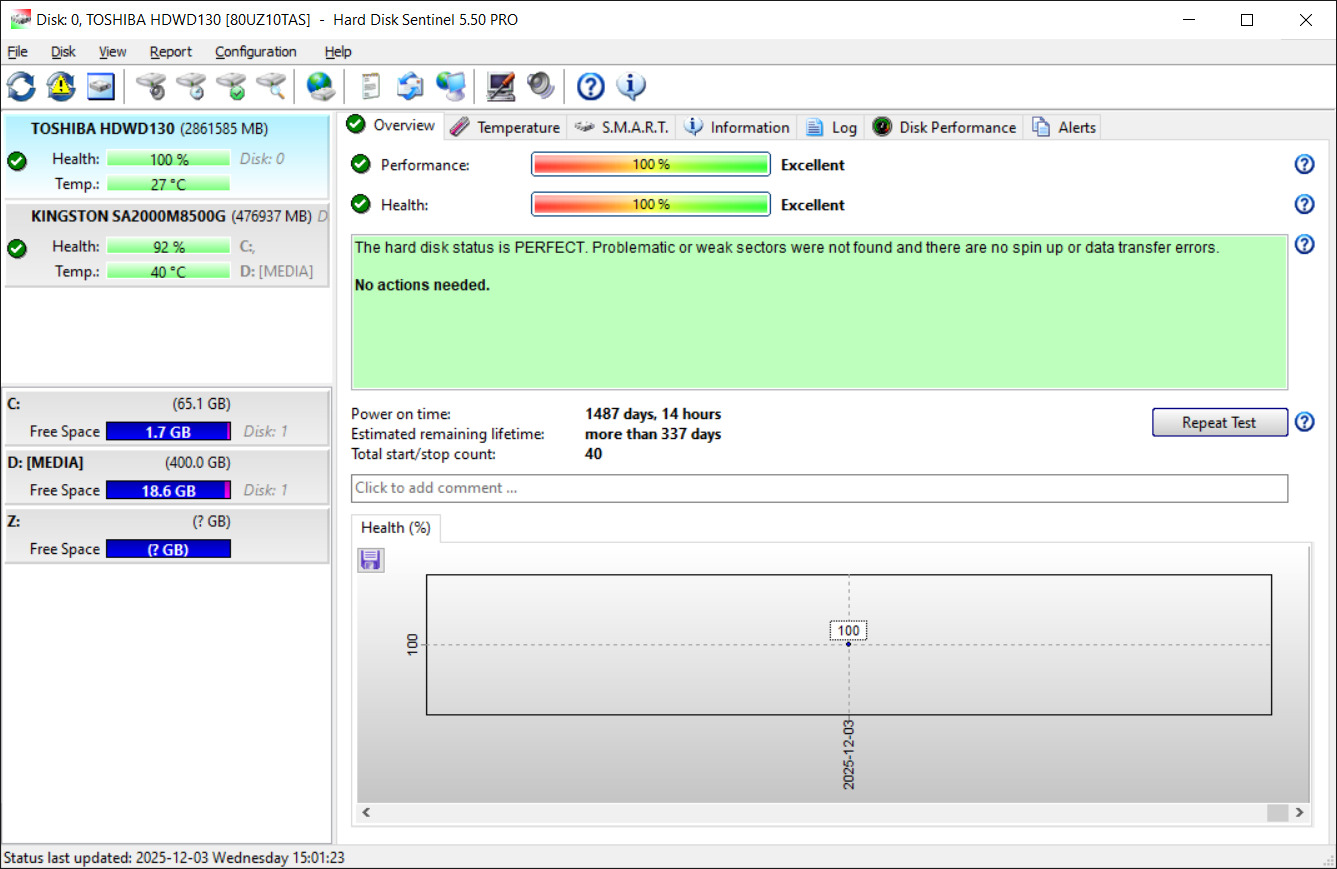Click the Repeat Test button
Image resolution: width=1337 pixels, height=869 pixels.
[1219, 422]
